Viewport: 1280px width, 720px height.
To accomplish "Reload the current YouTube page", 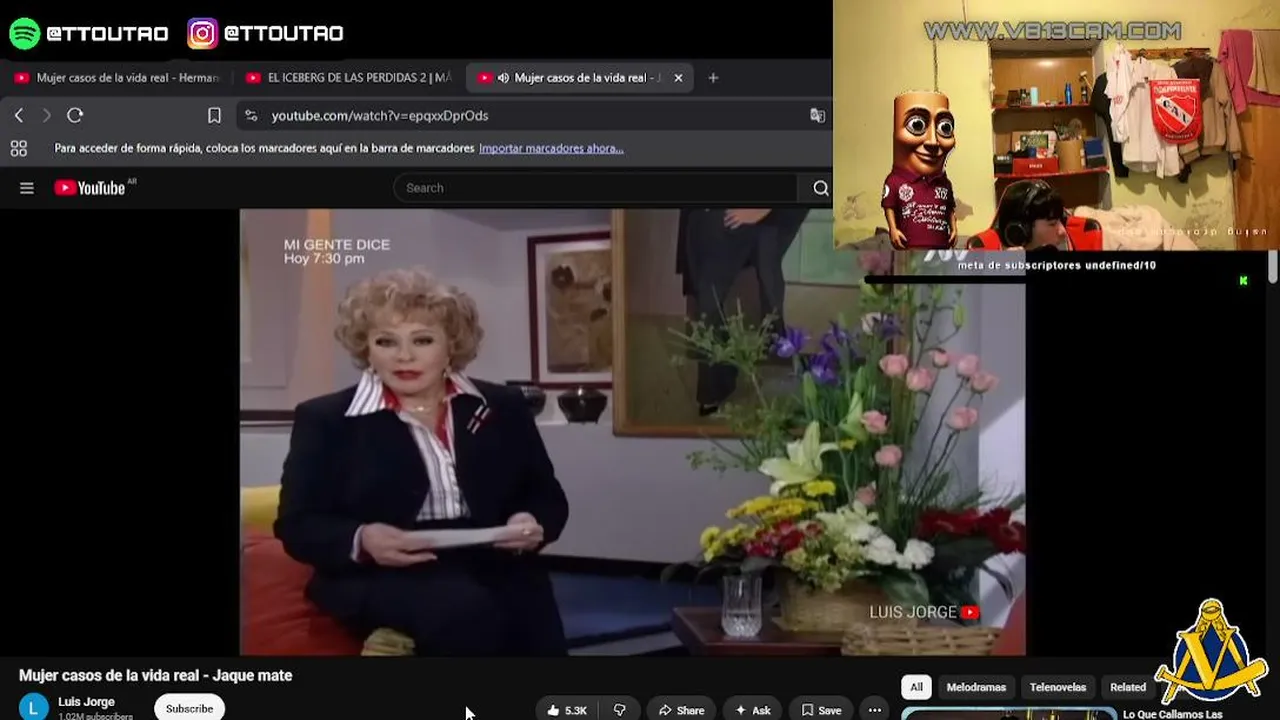I will point(75,116).
